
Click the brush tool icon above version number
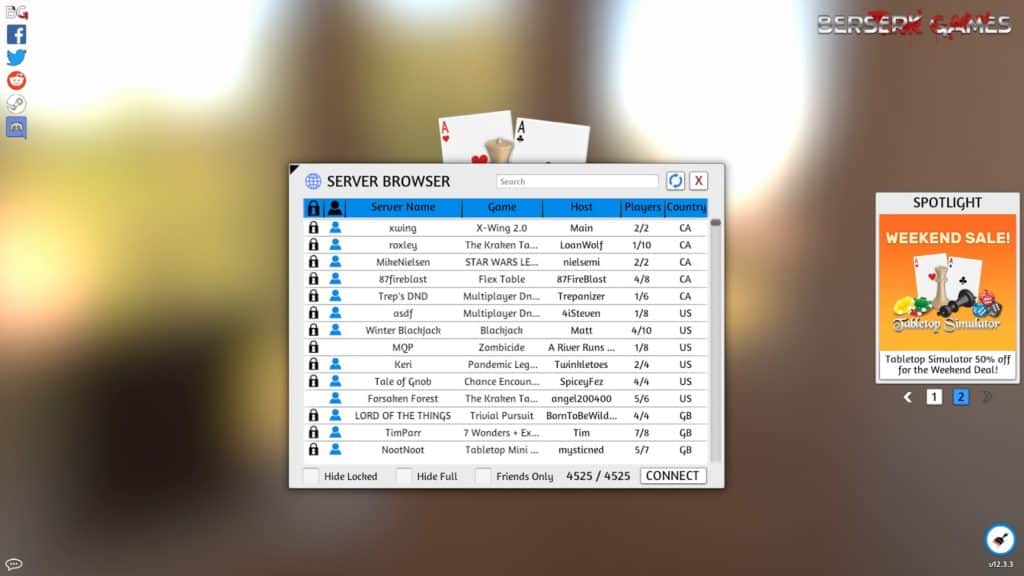point(1000,540)
